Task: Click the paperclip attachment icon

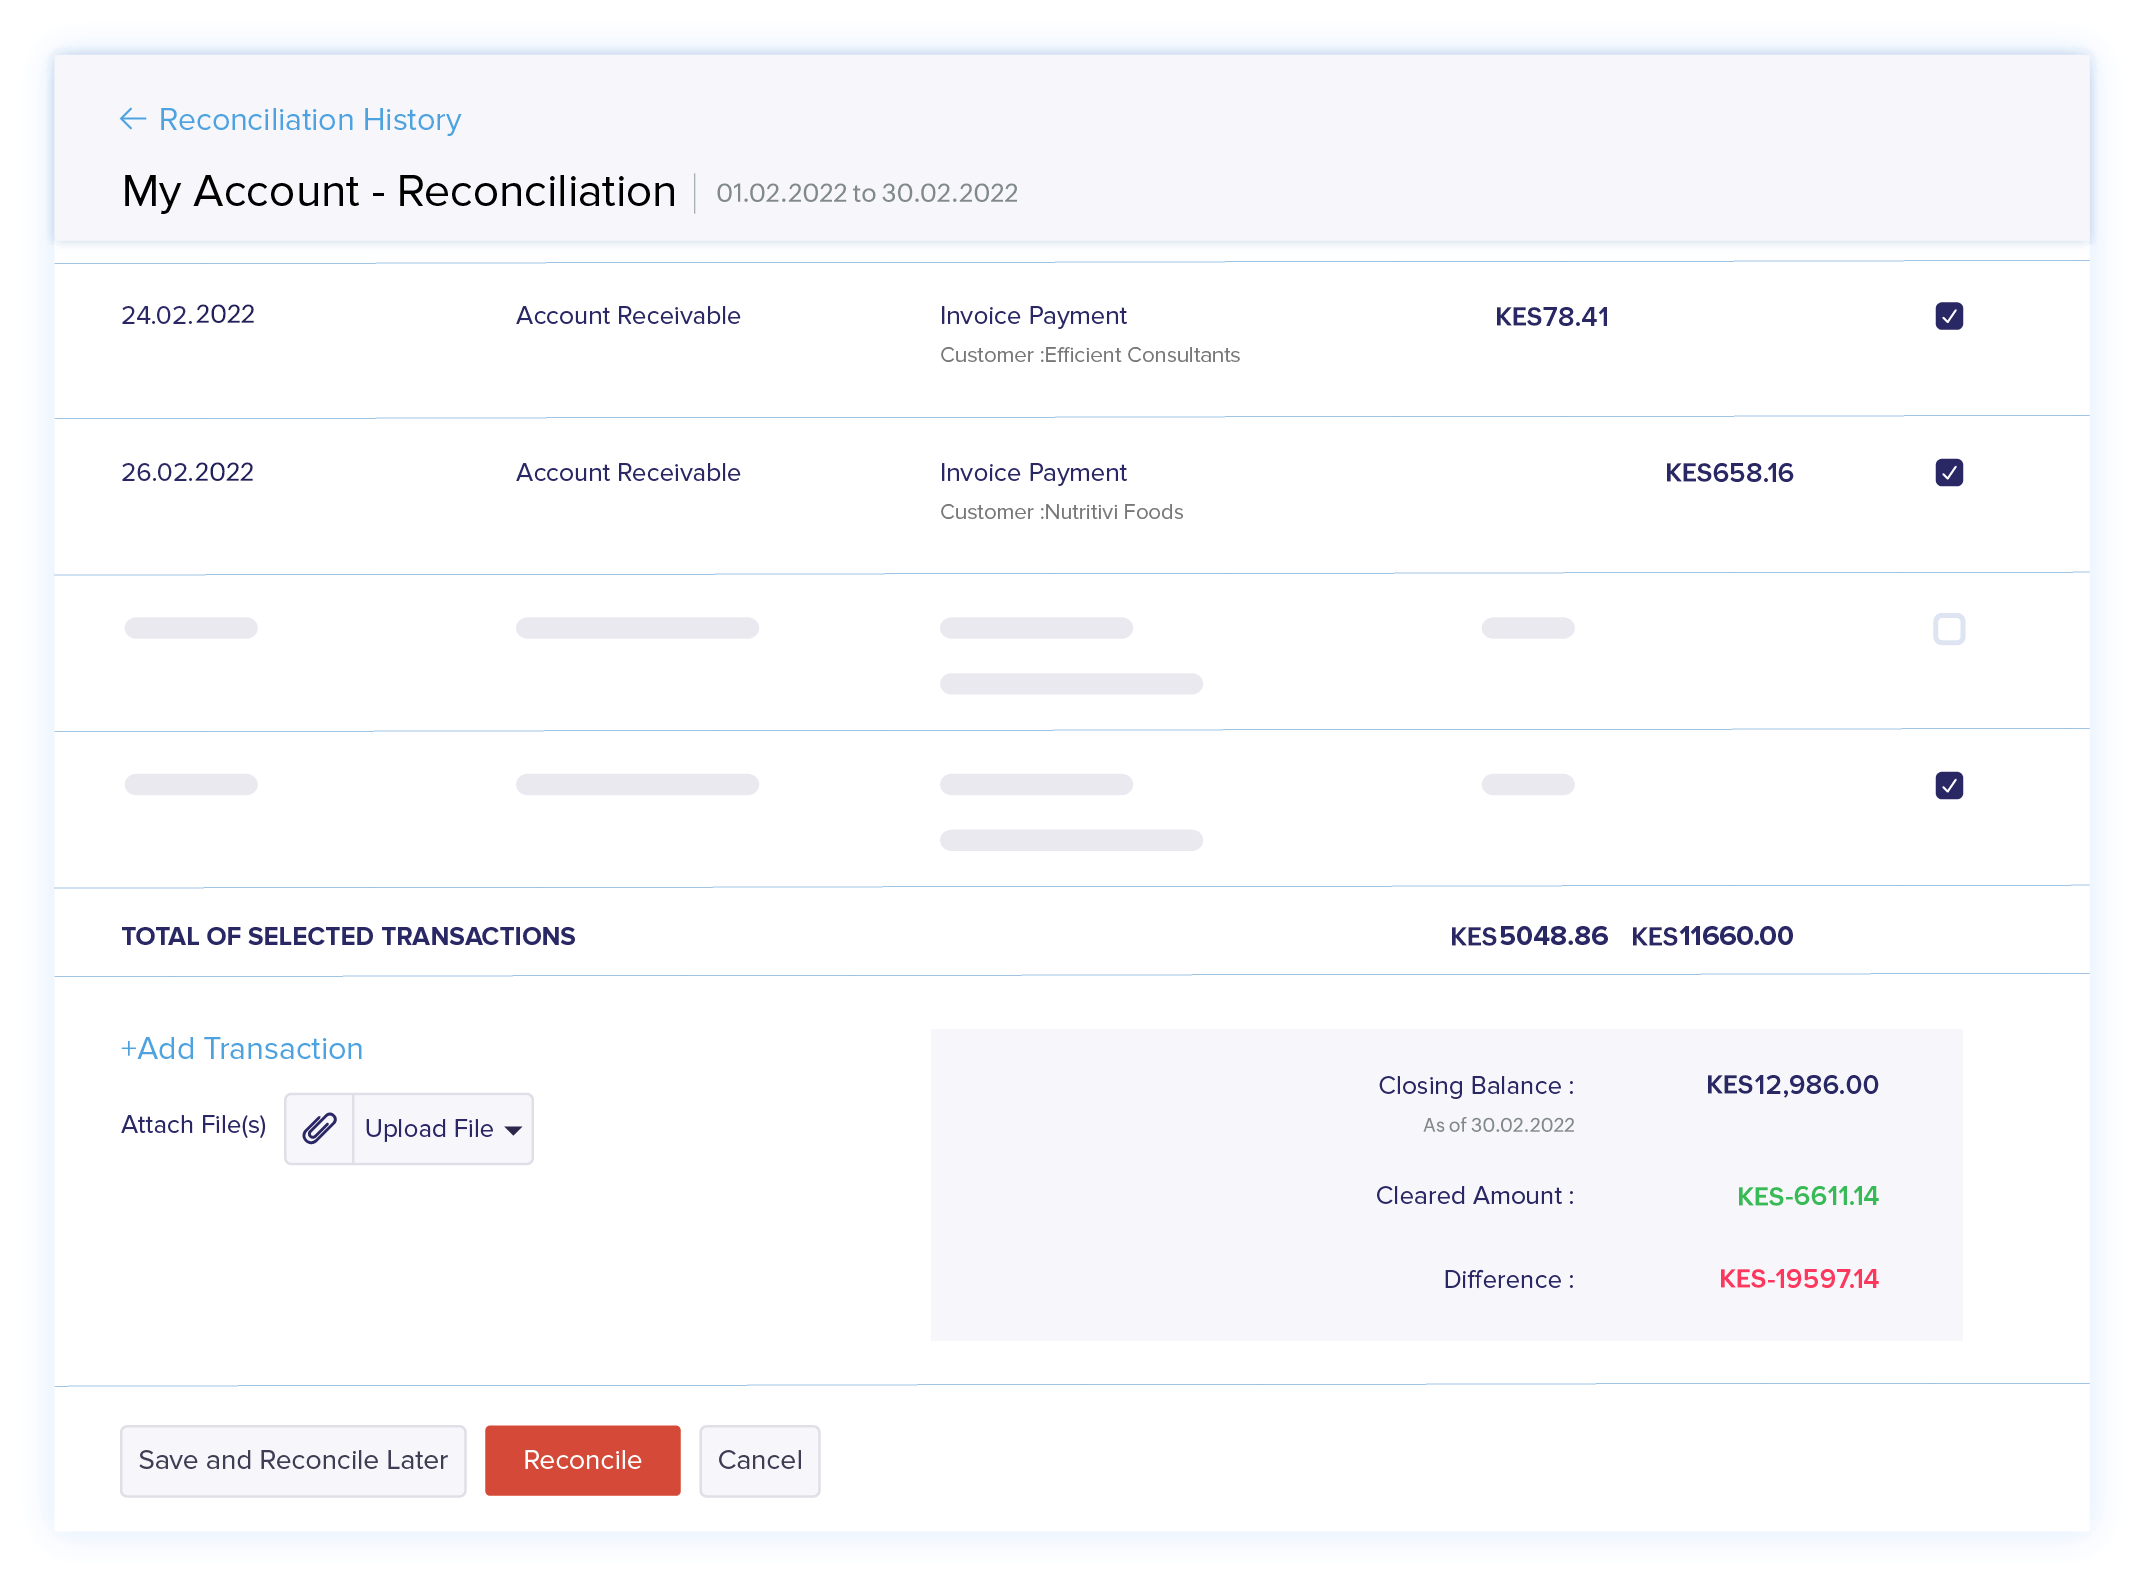Action: click(320, 1129)
